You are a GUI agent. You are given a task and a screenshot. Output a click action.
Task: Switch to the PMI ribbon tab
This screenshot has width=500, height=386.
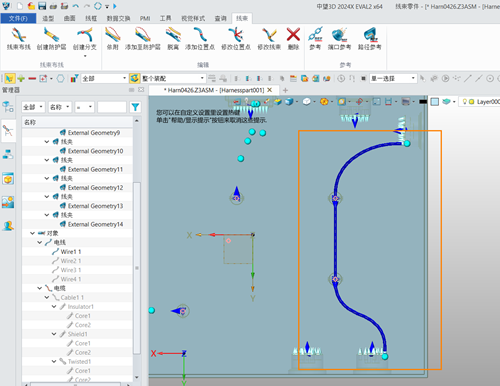tap(145, 18)
